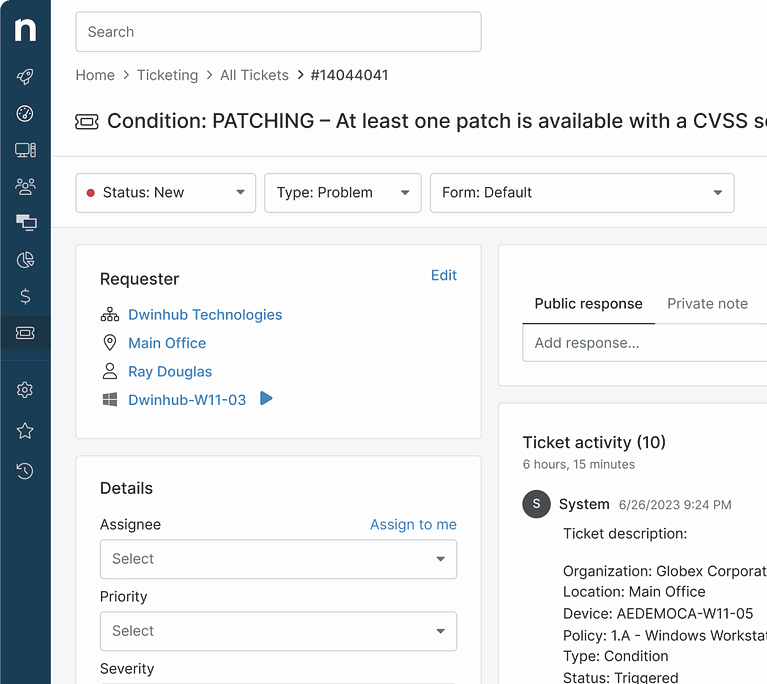This screenshot has height=684, width=767.
Task: Open the users group icon in sidebar
Action: (x=25, y=186)
